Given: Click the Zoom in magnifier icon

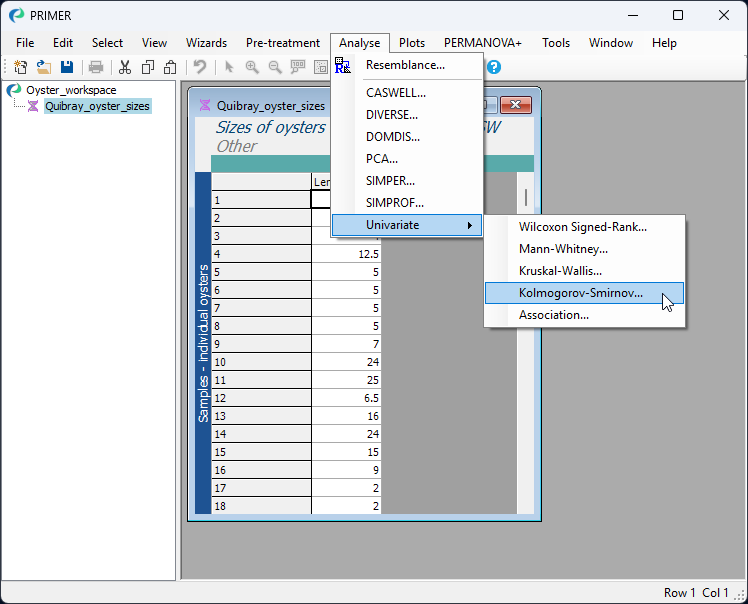Looking at the screenshot, I should click(252, 67).
